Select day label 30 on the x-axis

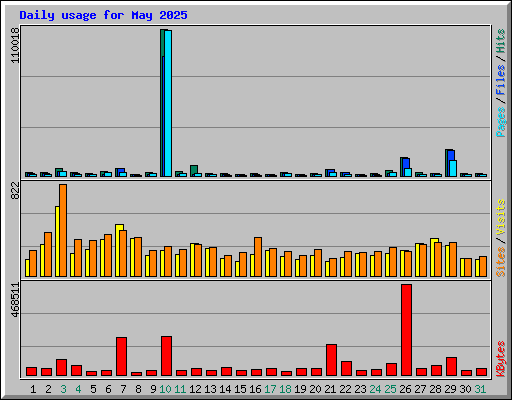click(466, 389)
